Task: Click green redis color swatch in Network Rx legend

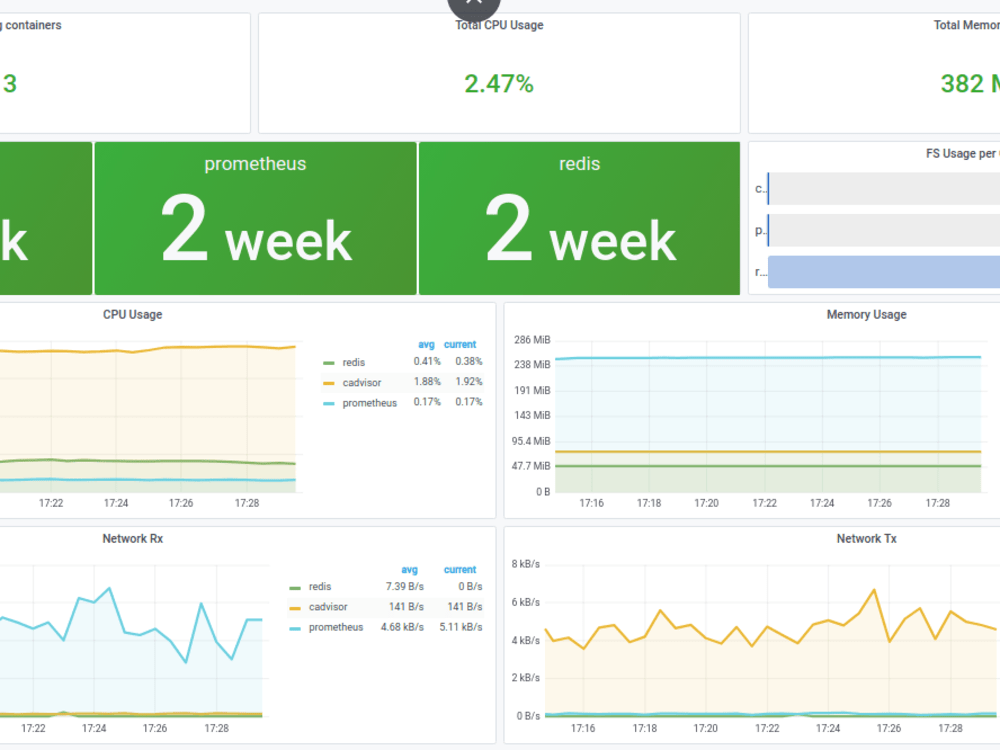Action: [295, 587]
